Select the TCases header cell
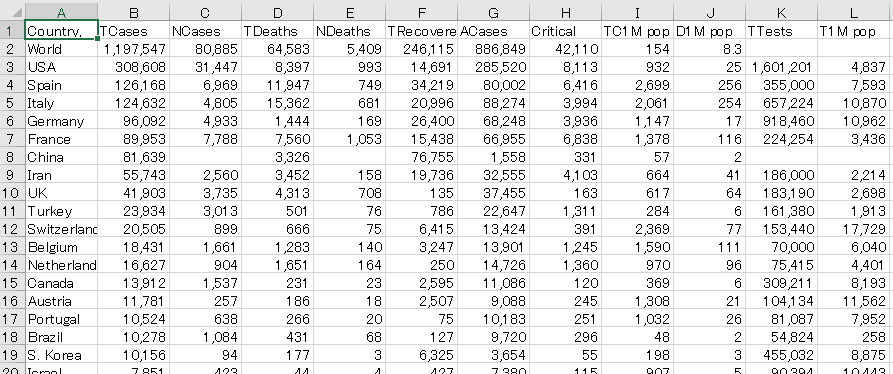The width and height of the screenshot is (893, 374). tap(133, 31)
